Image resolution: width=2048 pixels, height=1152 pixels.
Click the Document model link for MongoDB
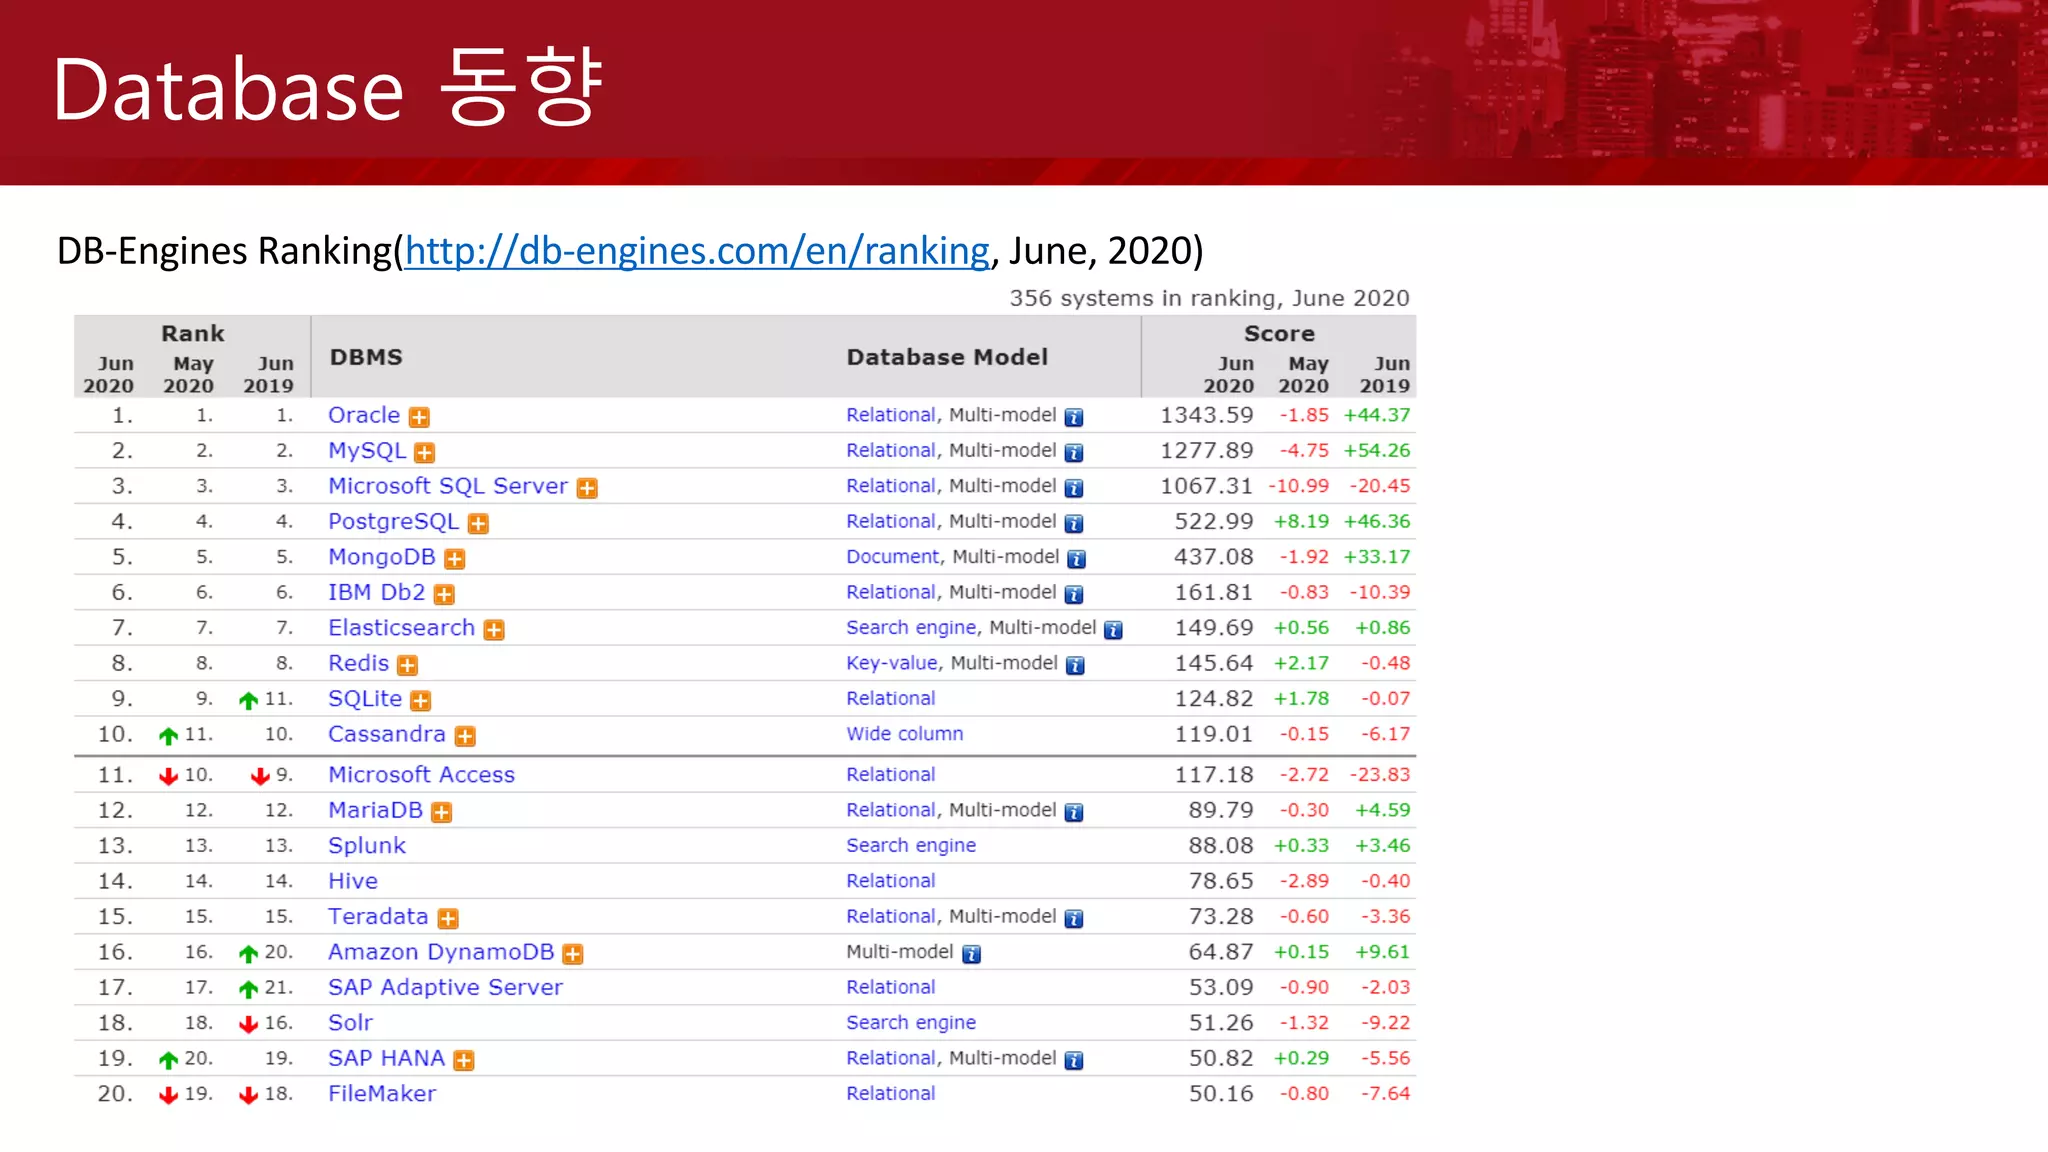(x=893, y=557)
